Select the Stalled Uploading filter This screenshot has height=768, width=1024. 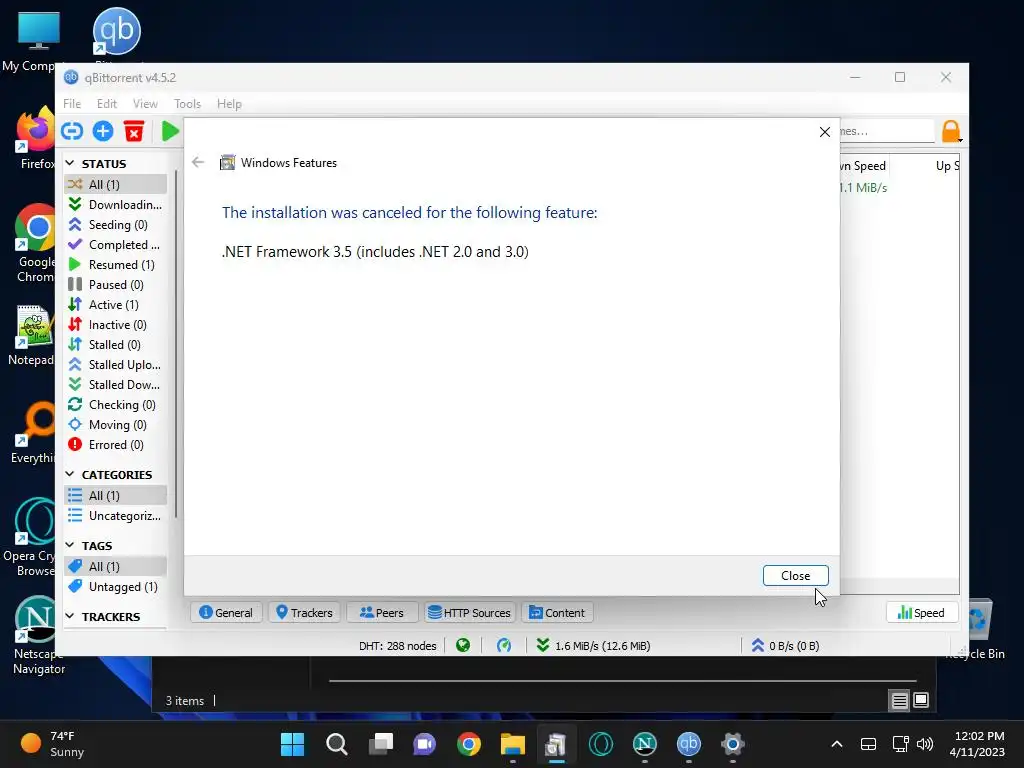click(x=116, y=364)
